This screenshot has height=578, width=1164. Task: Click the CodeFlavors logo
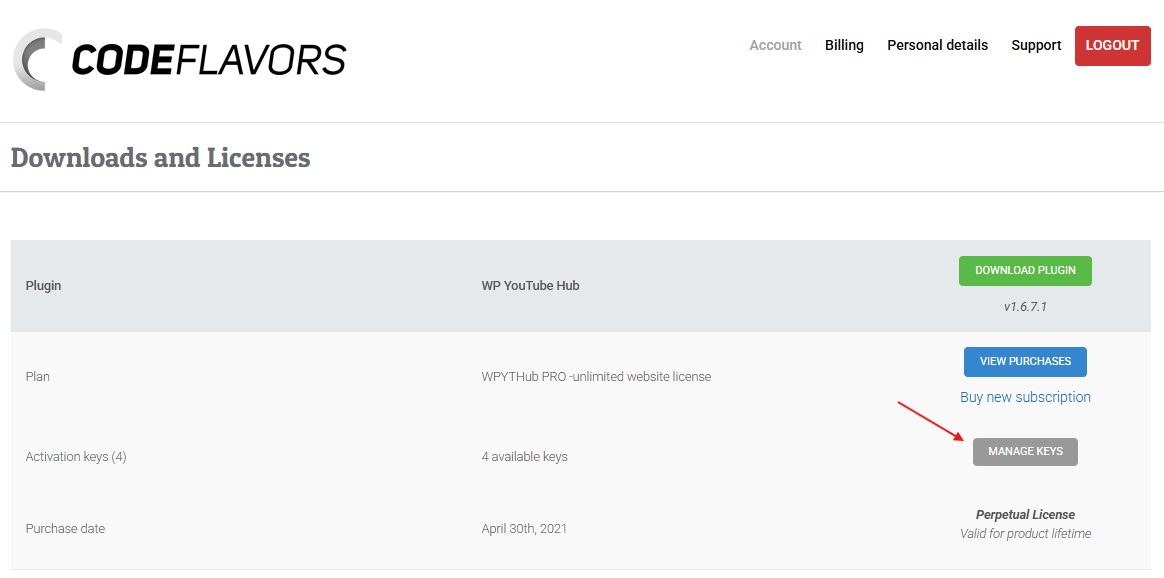tap(180, 59)
